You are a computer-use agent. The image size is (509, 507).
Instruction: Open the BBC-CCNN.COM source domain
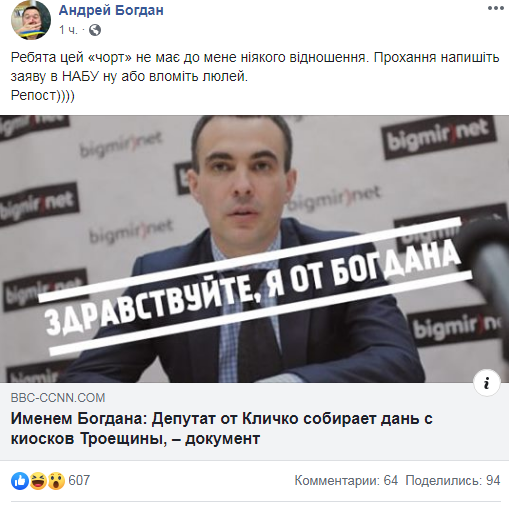click(x=58, y=398)
